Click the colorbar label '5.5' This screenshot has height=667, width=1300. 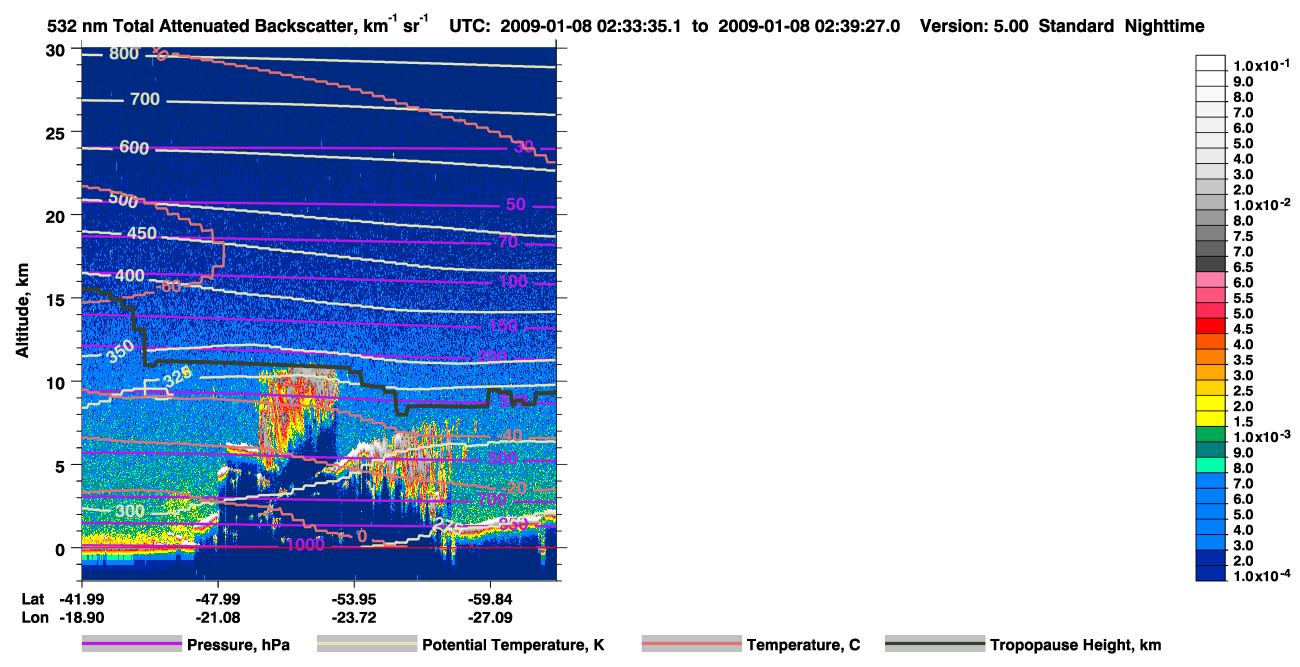(x=1244, y=298)
